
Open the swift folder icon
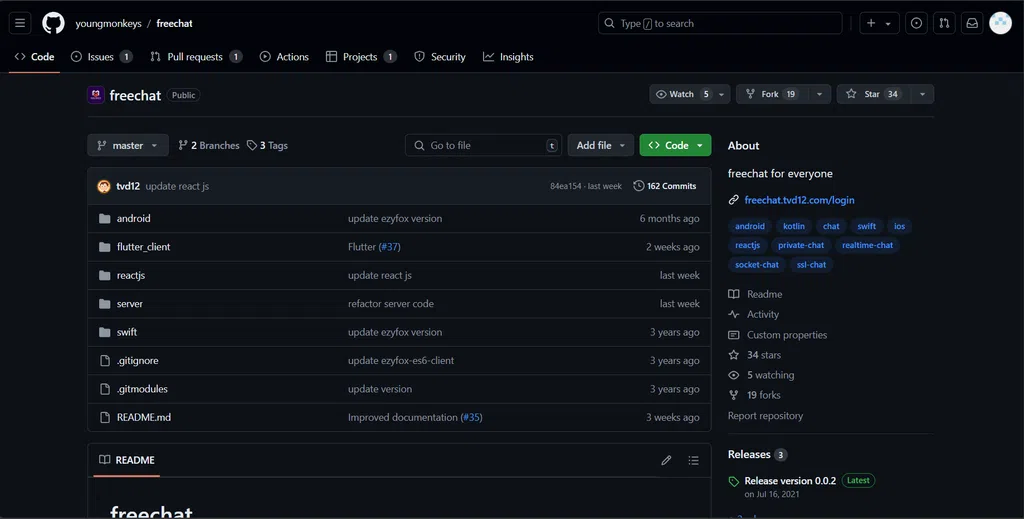104,332
